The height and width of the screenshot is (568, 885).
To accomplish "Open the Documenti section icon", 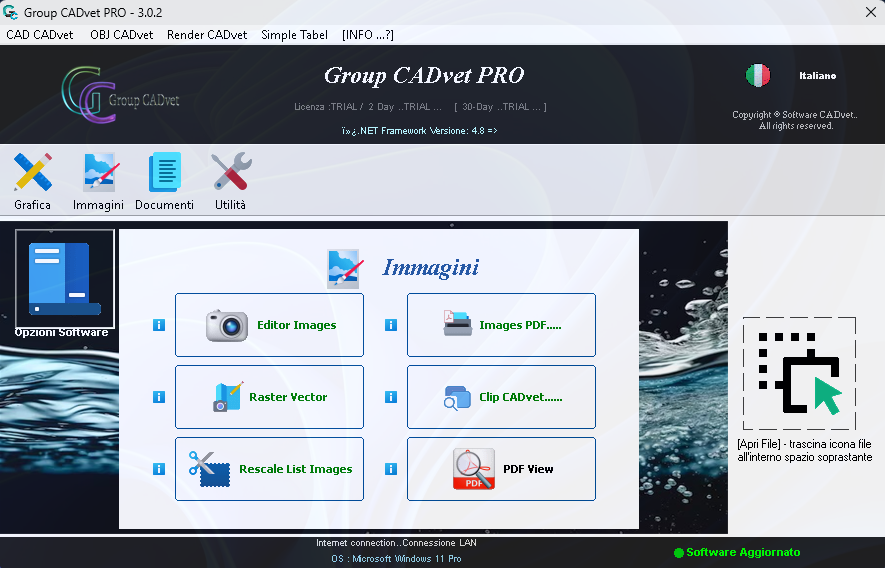I will [x=164, y=172].
